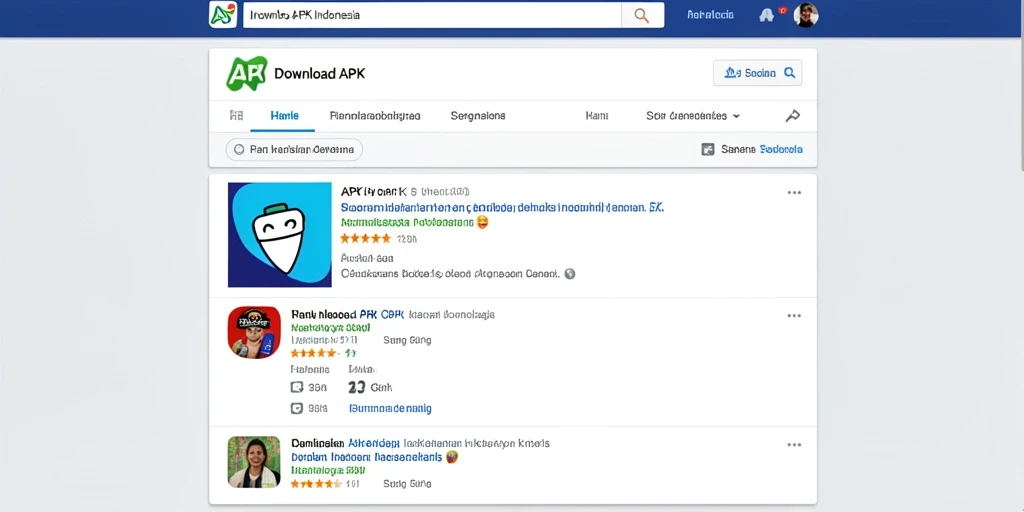Switch to the Home tab
The width and height of the screenshot is (1024, 512).
coord(285,116)
